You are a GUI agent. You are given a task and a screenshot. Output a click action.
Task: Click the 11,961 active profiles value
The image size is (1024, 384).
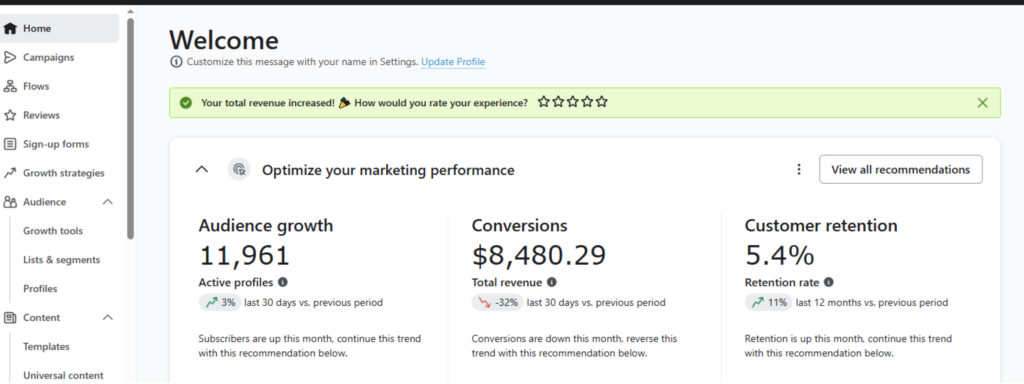tap(244, 255)
